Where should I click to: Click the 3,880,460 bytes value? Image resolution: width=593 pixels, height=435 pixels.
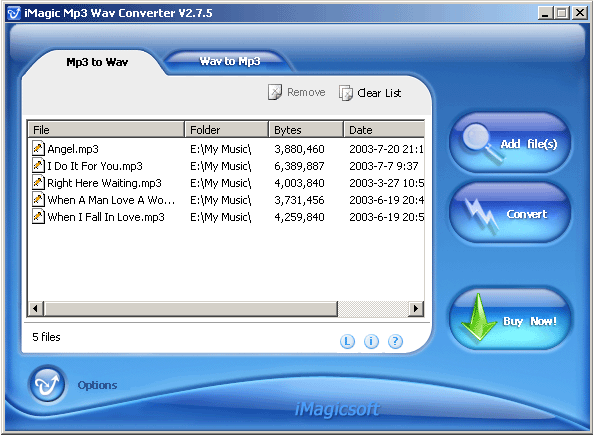point(299,149)
